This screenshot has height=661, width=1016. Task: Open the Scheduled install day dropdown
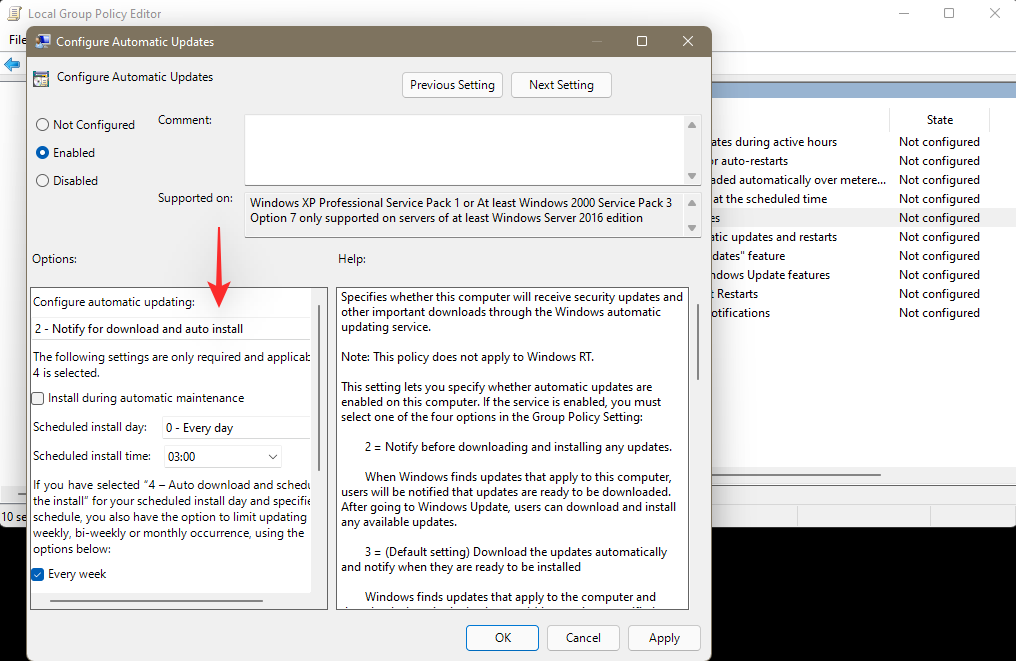pyautogui.click(x=237, y=428)
